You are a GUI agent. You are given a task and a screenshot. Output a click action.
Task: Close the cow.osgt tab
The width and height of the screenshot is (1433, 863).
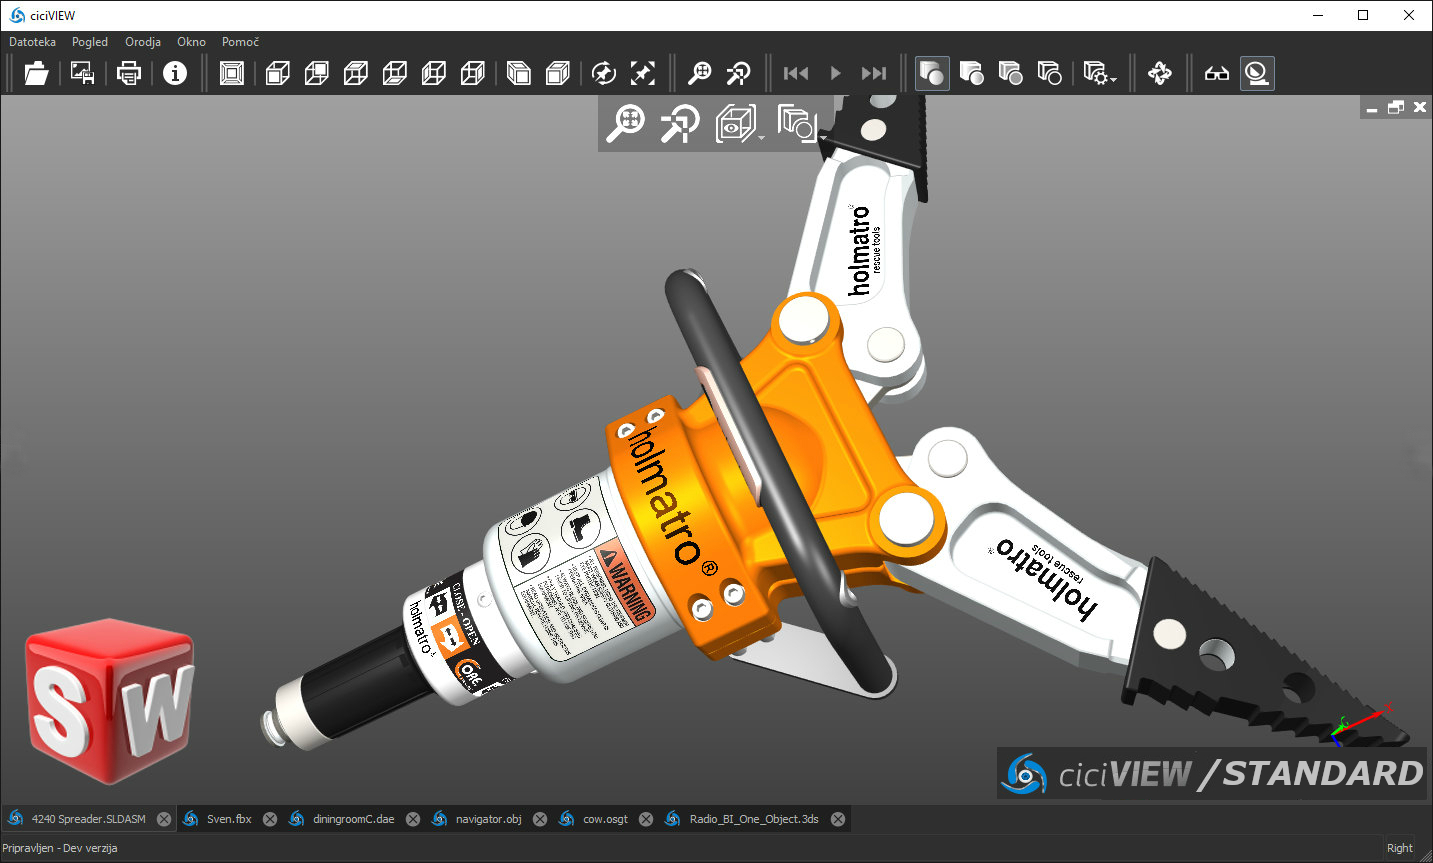pos(646,819)
